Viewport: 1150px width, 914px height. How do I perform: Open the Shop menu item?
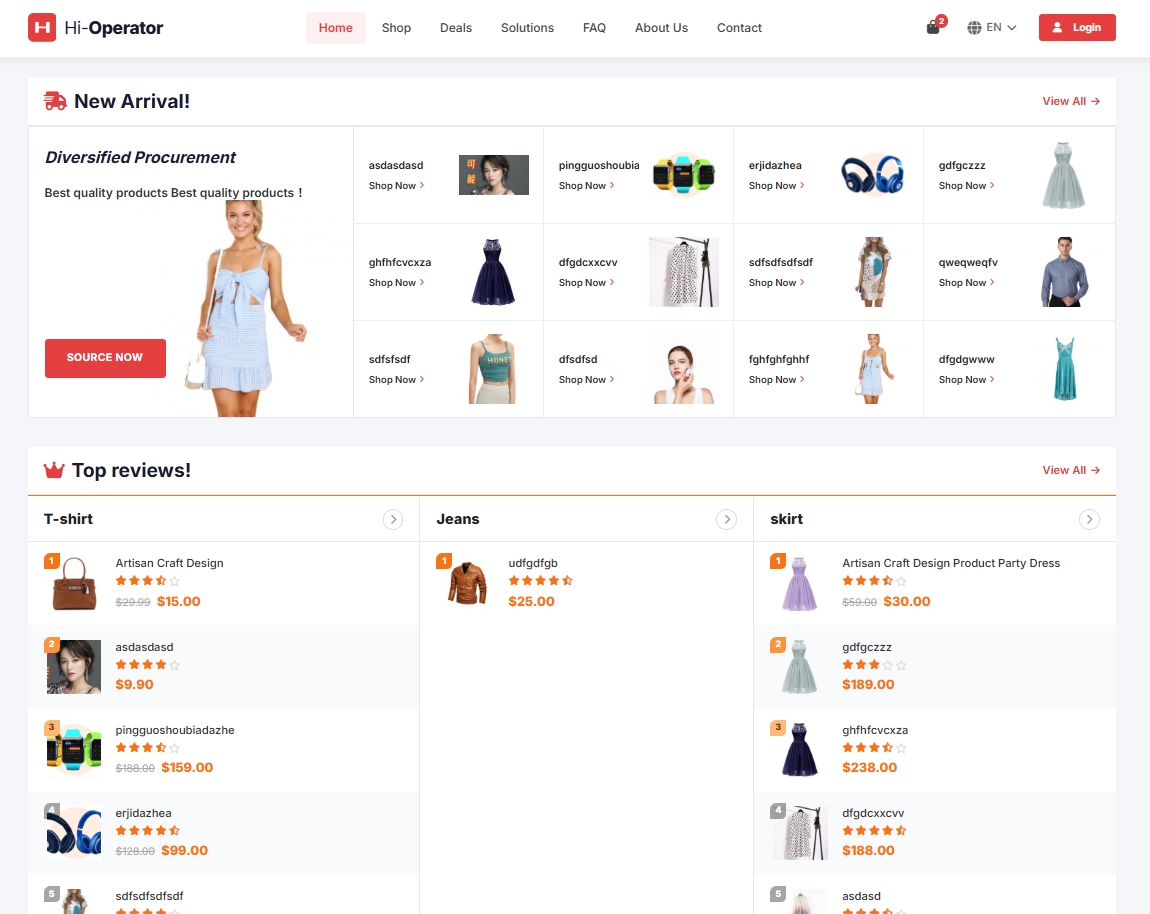pos(396,28)
